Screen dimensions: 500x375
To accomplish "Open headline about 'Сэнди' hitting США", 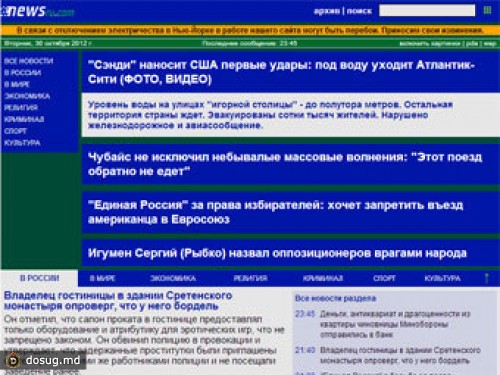I will (281, 72).
